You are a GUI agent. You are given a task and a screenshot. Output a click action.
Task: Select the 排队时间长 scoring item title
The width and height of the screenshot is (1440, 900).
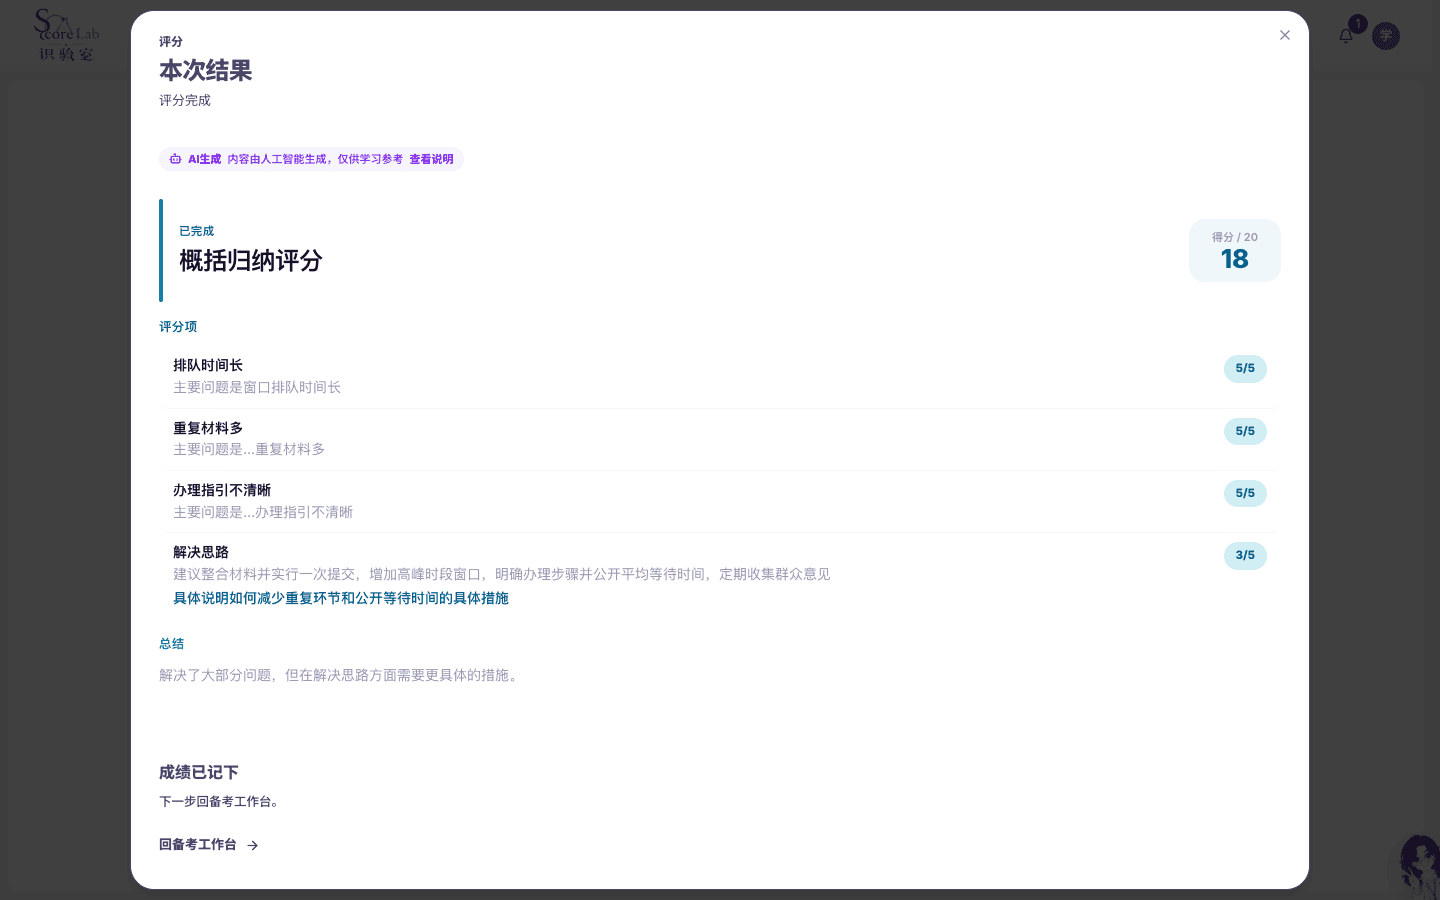(208, 366)
